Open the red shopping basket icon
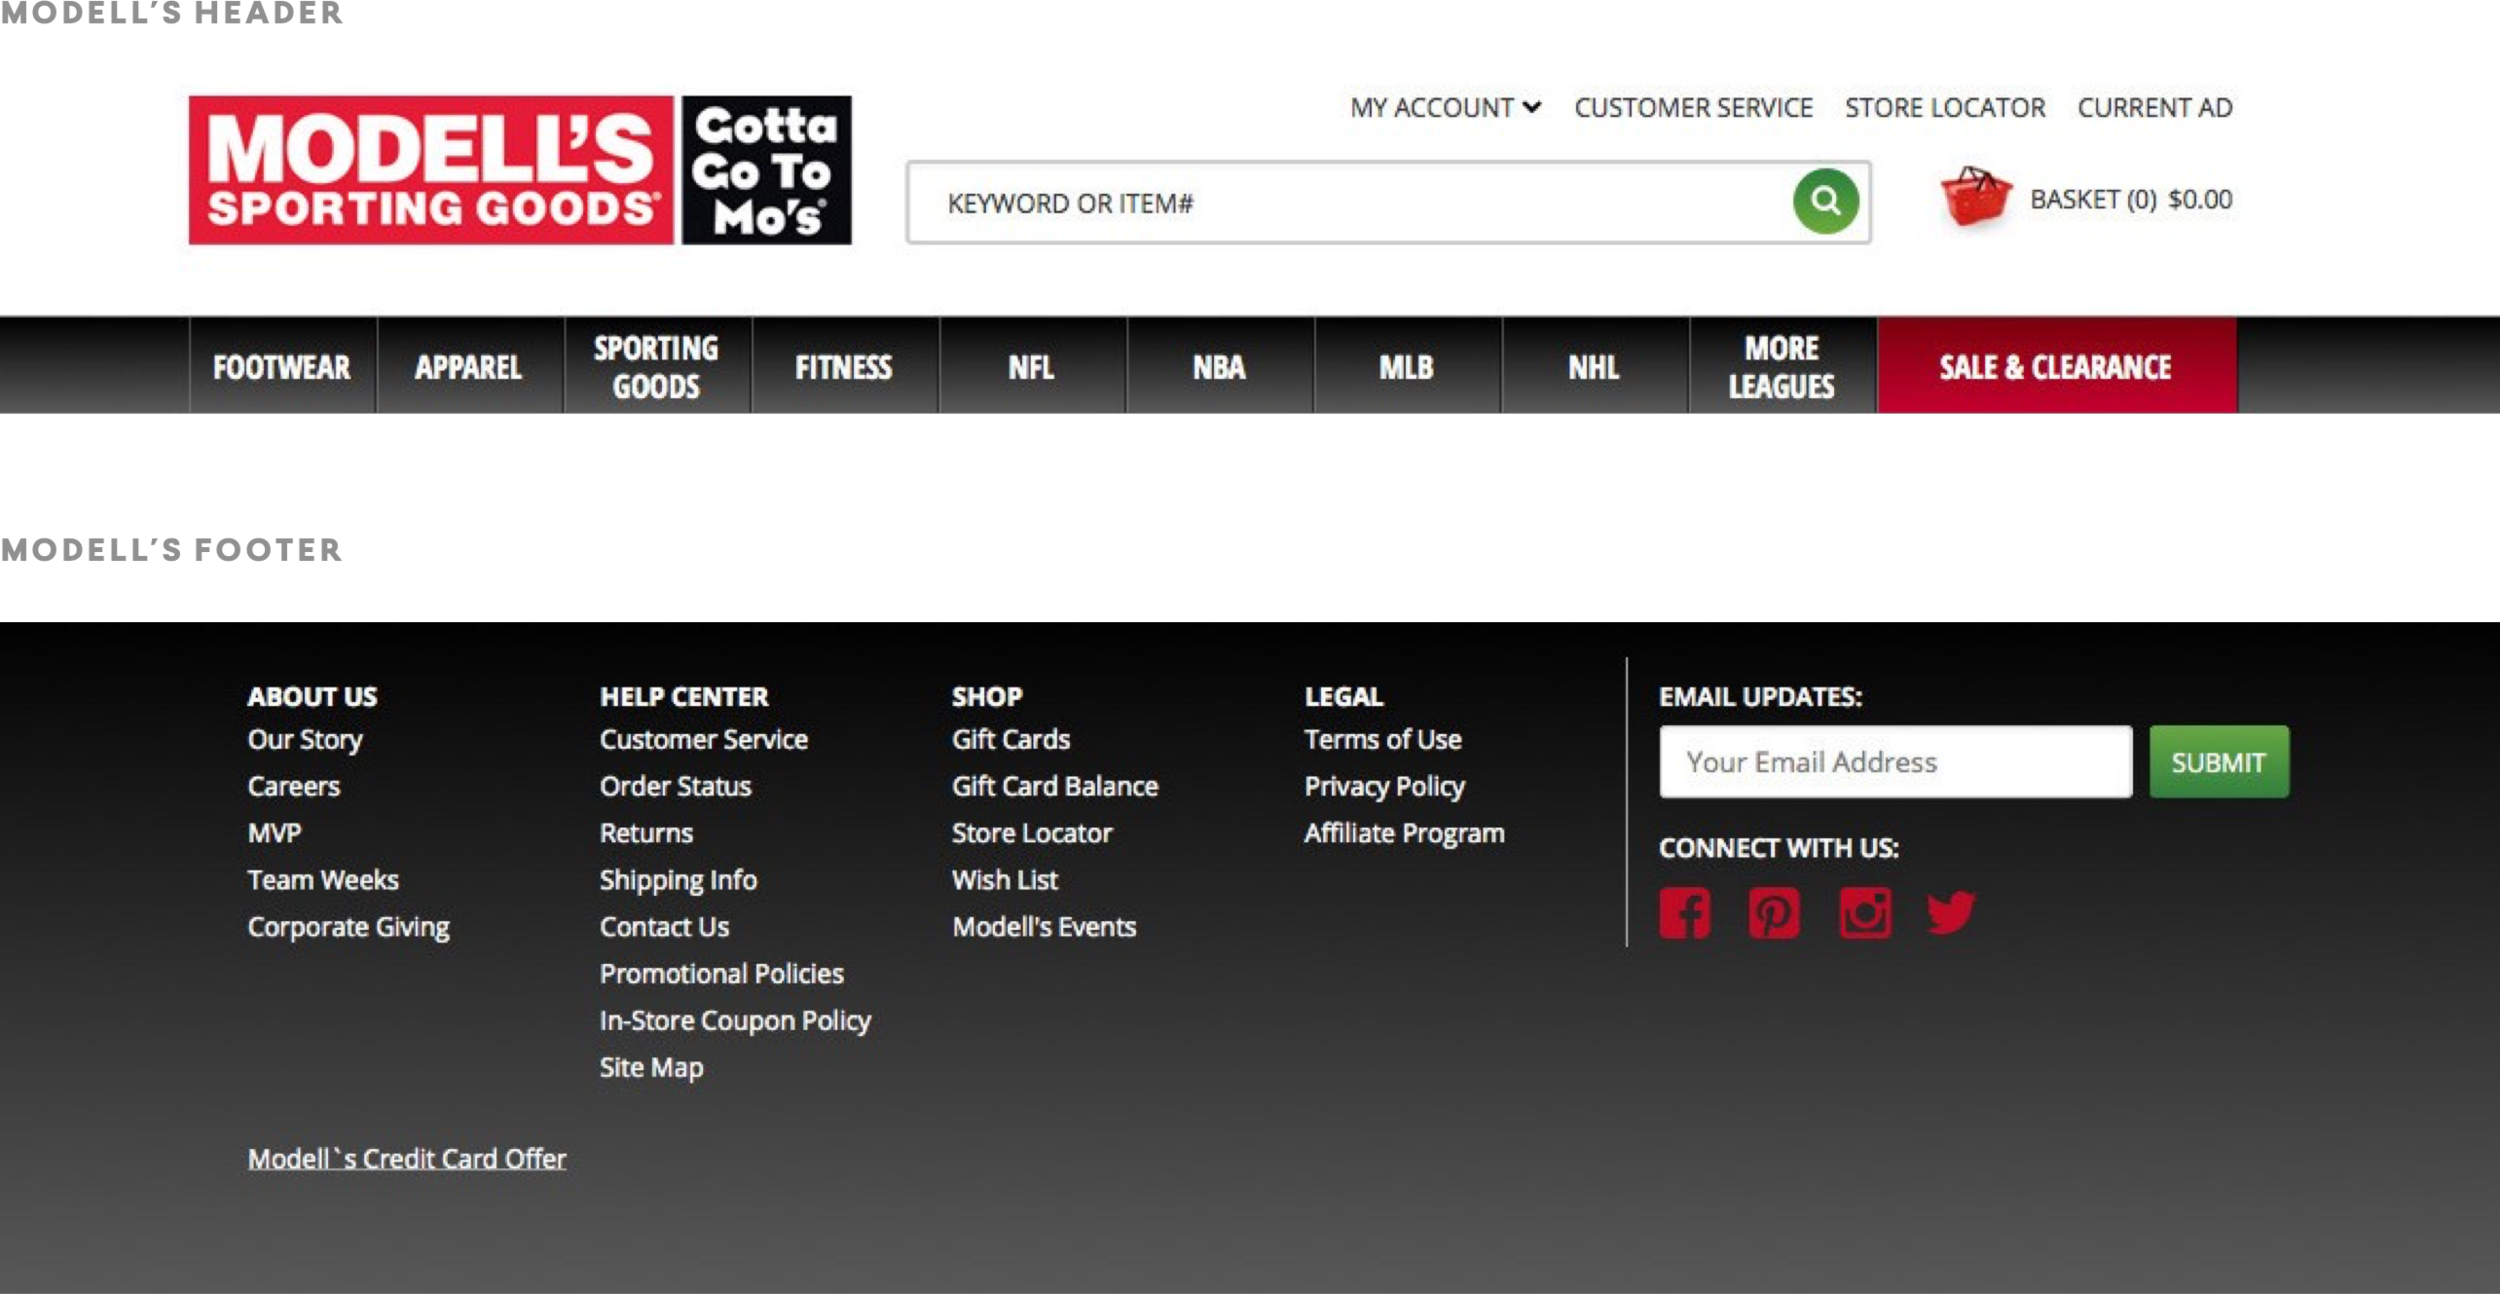 (x=1975, y=196)
